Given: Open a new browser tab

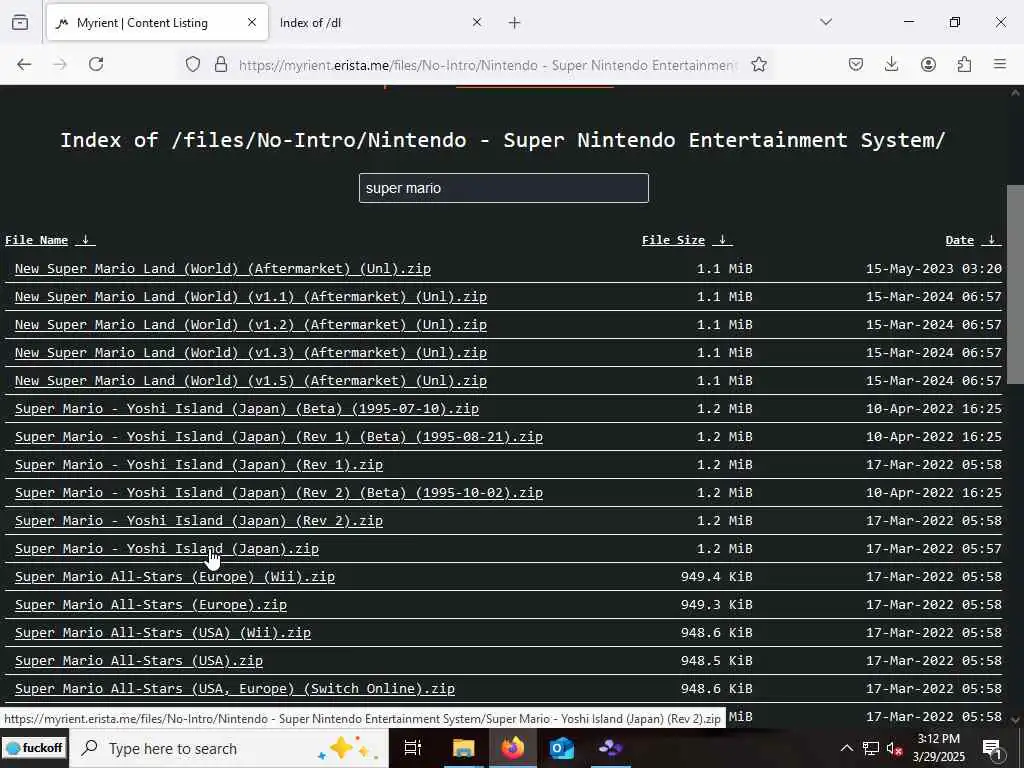Looking at the screenshot, I should tap(515, 23).
